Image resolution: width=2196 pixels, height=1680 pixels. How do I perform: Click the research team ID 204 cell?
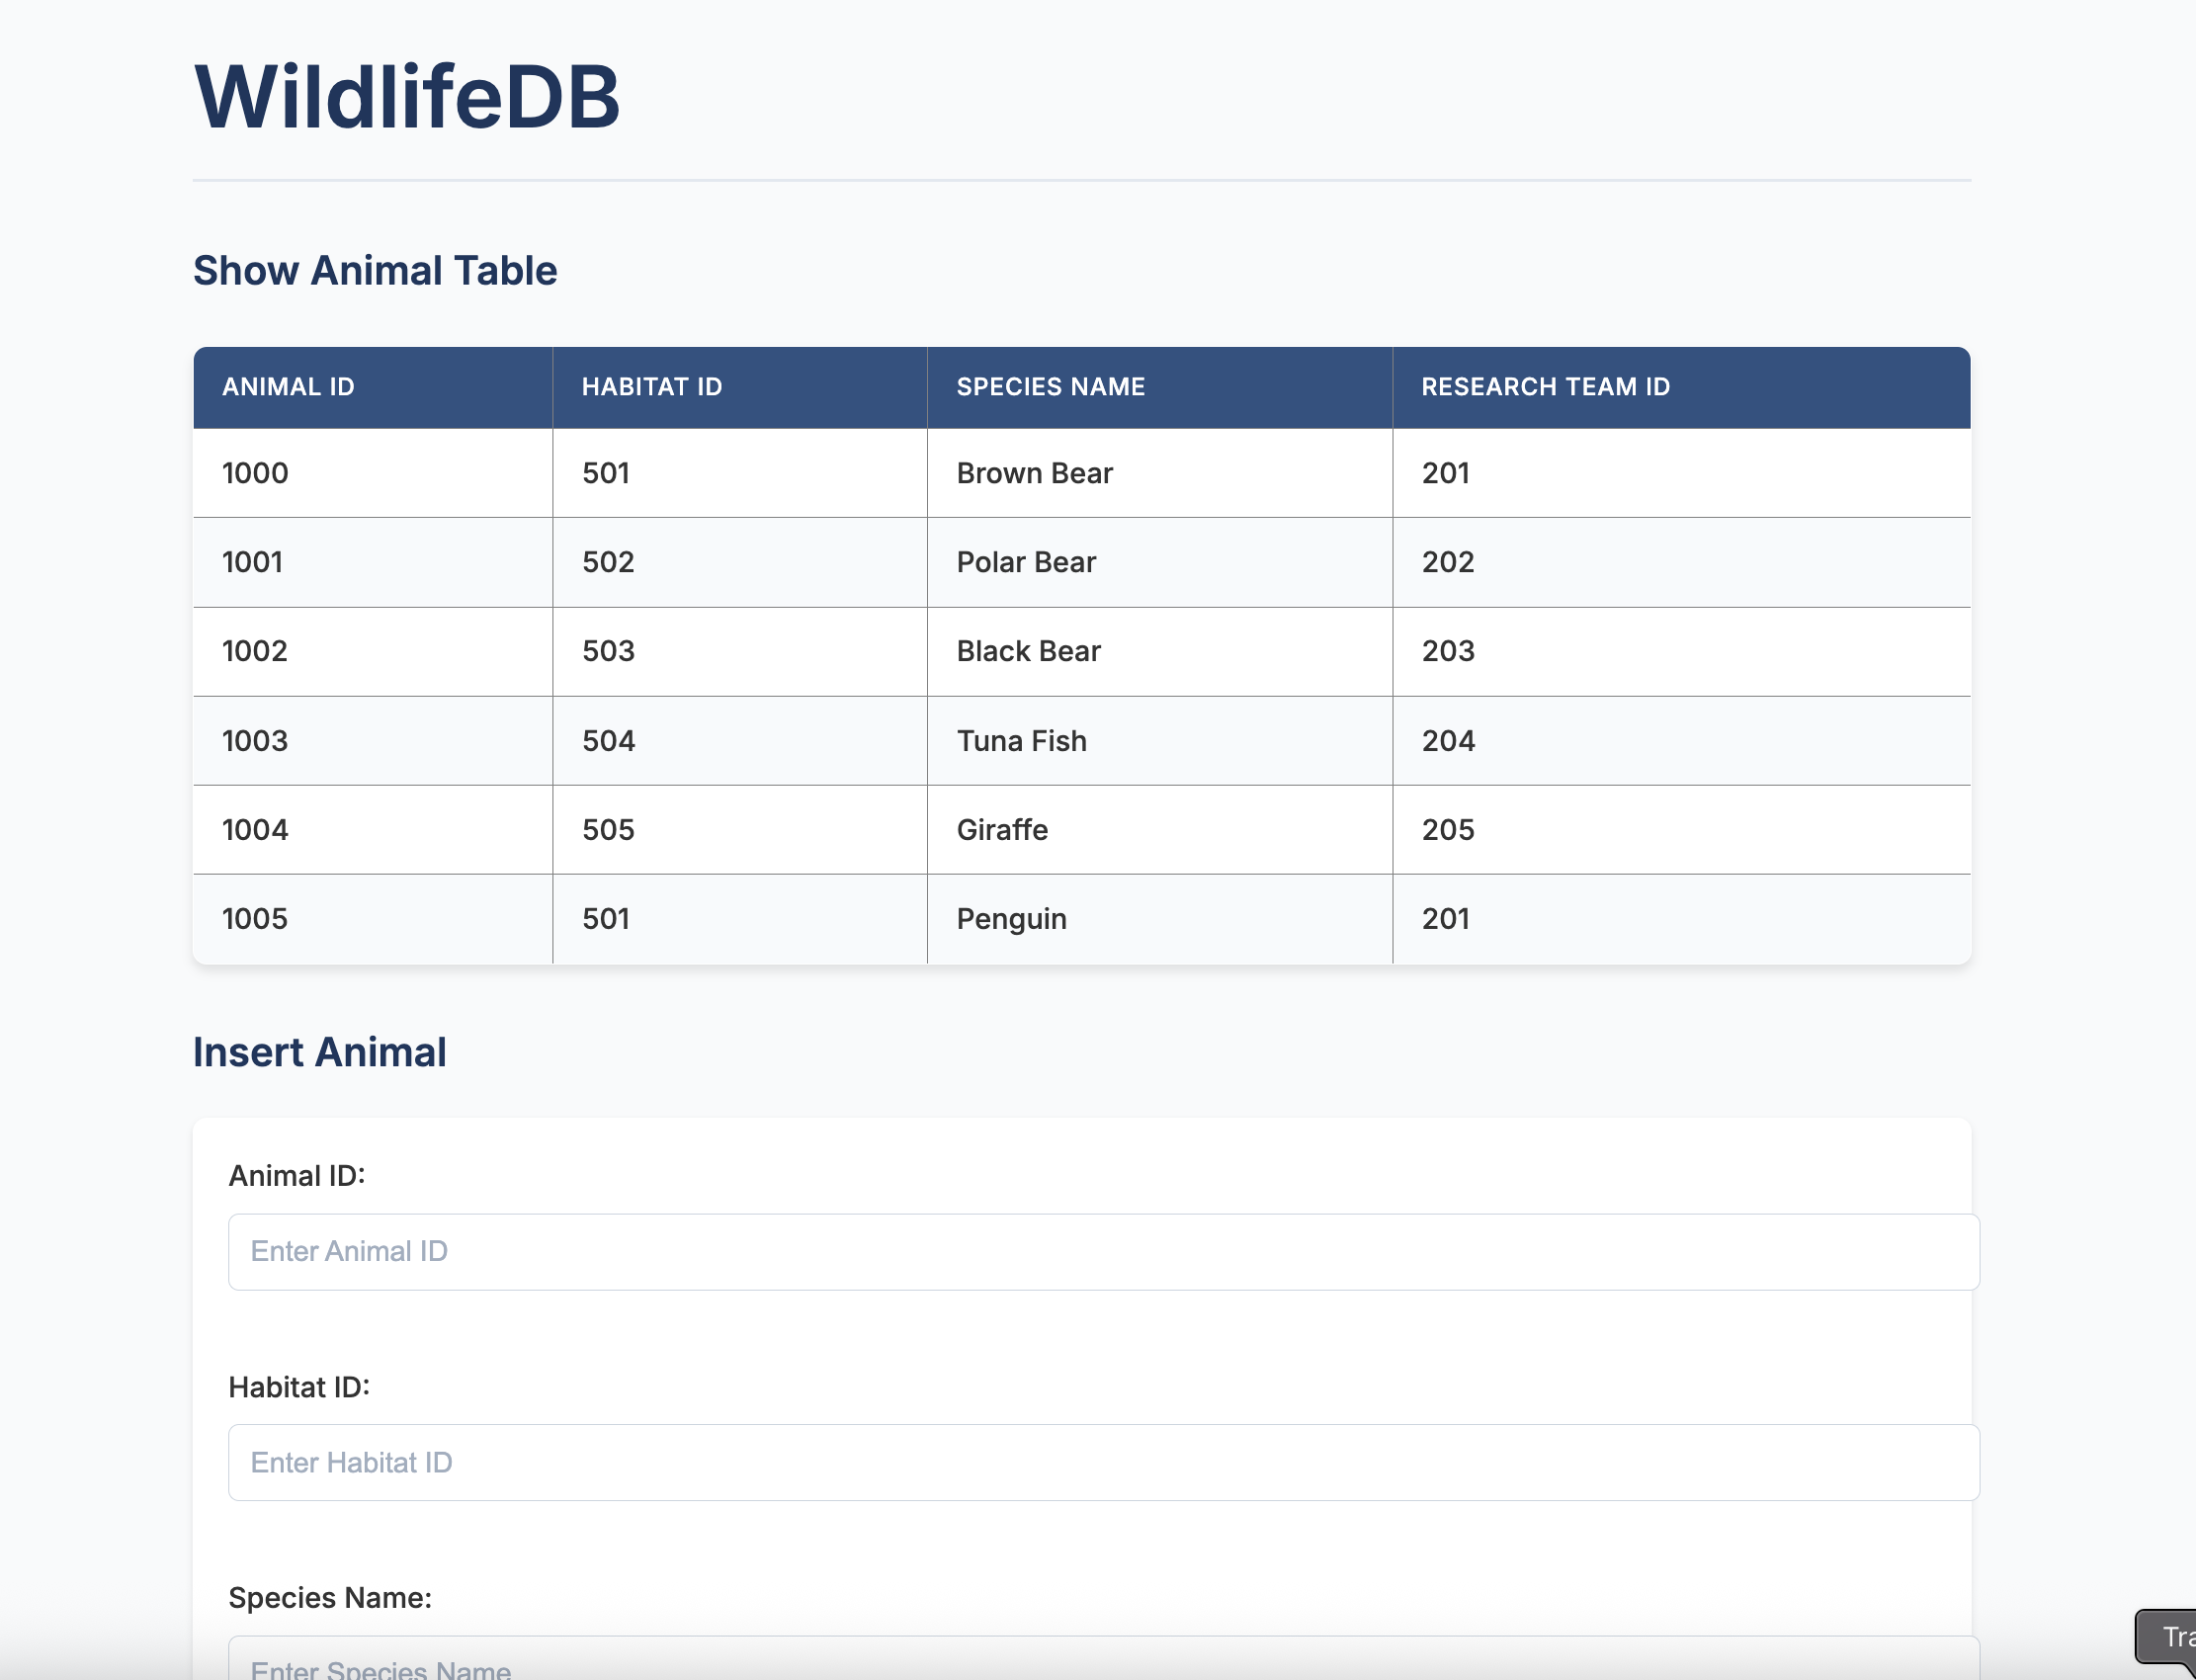1682,741
